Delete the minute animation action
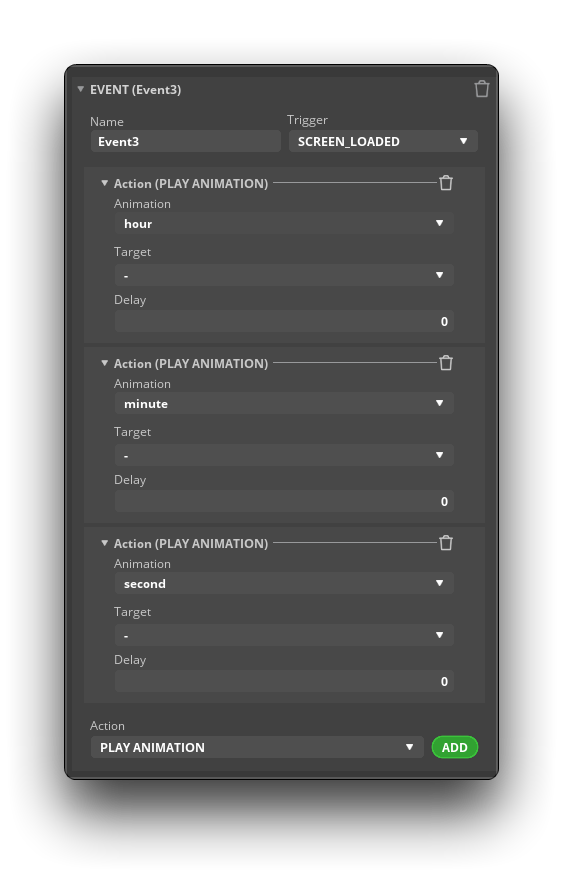563x876 pixels. click(446, 363)
